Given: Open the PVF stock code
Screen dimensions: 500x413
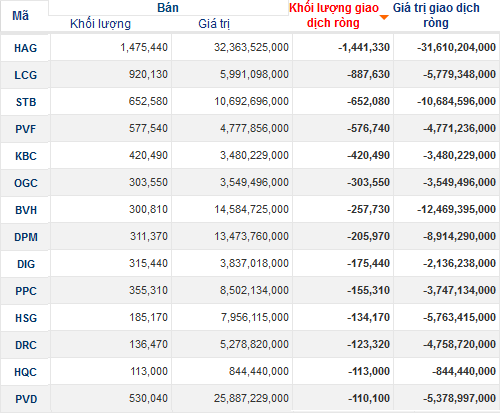Looking at the screenshot, I should [25, 129].
